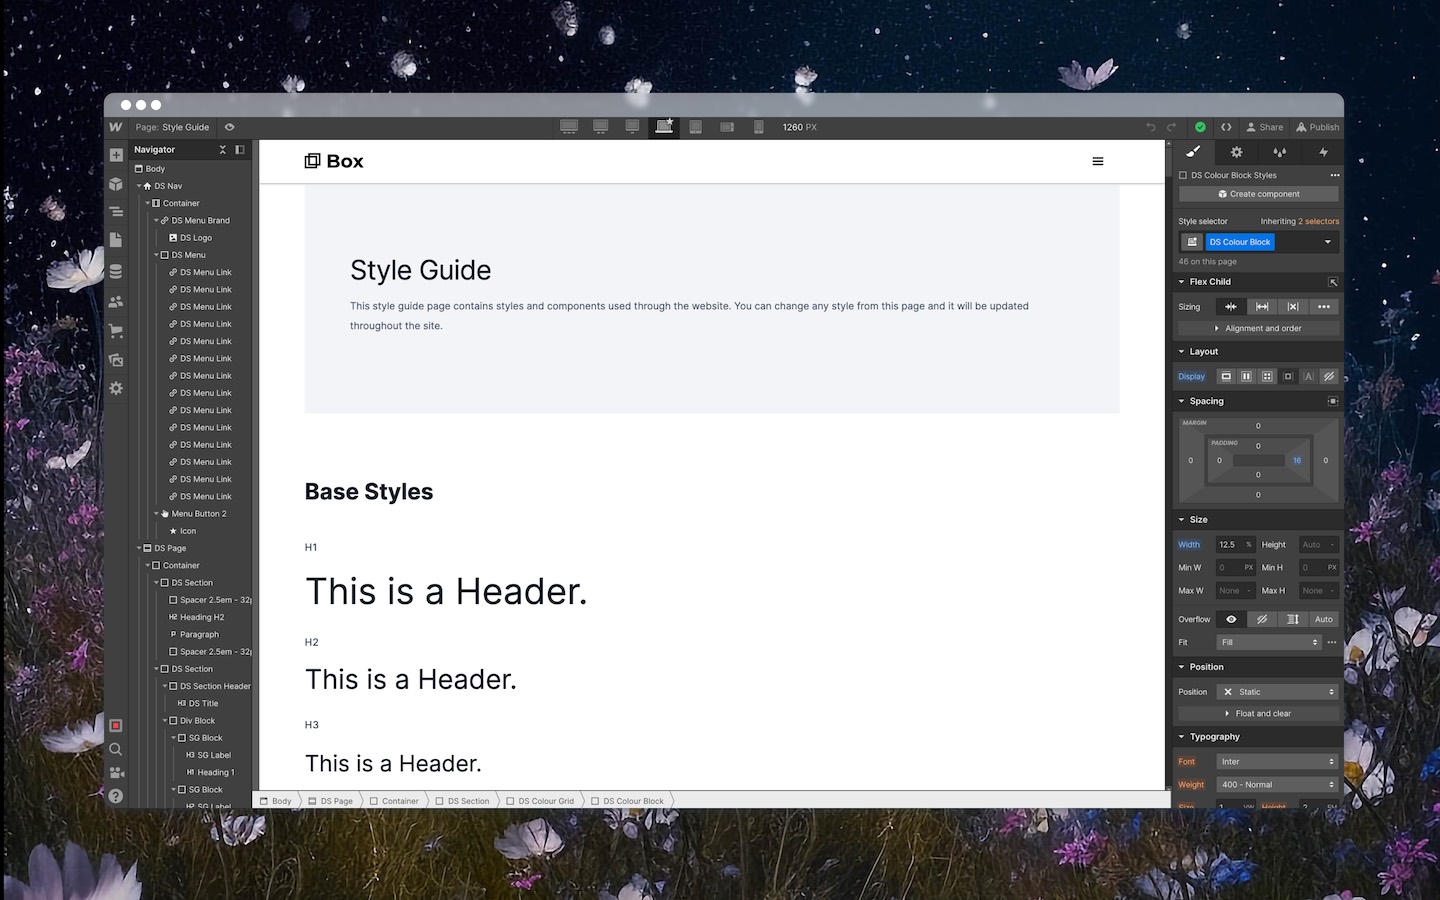
Task: Select DS Section in breadcrumb bar
Action: (x=462, y=801)
